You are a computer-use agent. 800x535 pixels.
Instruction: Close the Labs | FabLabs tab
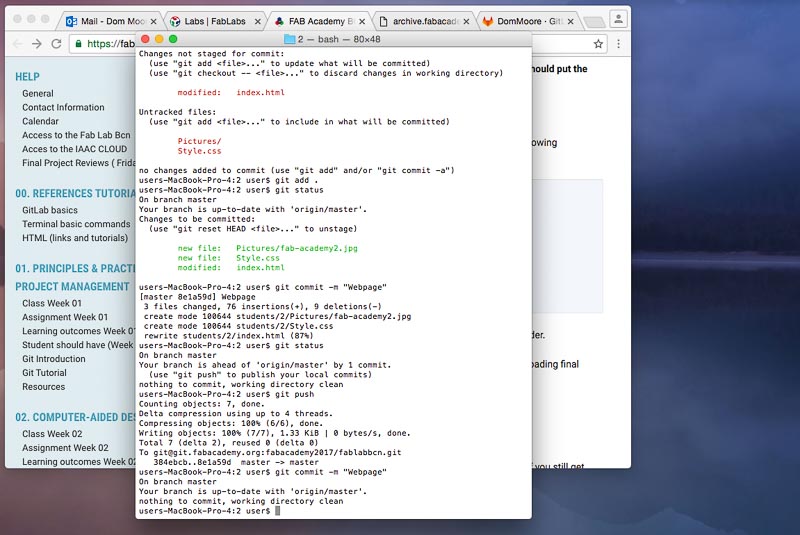click(x=258, y=21)
